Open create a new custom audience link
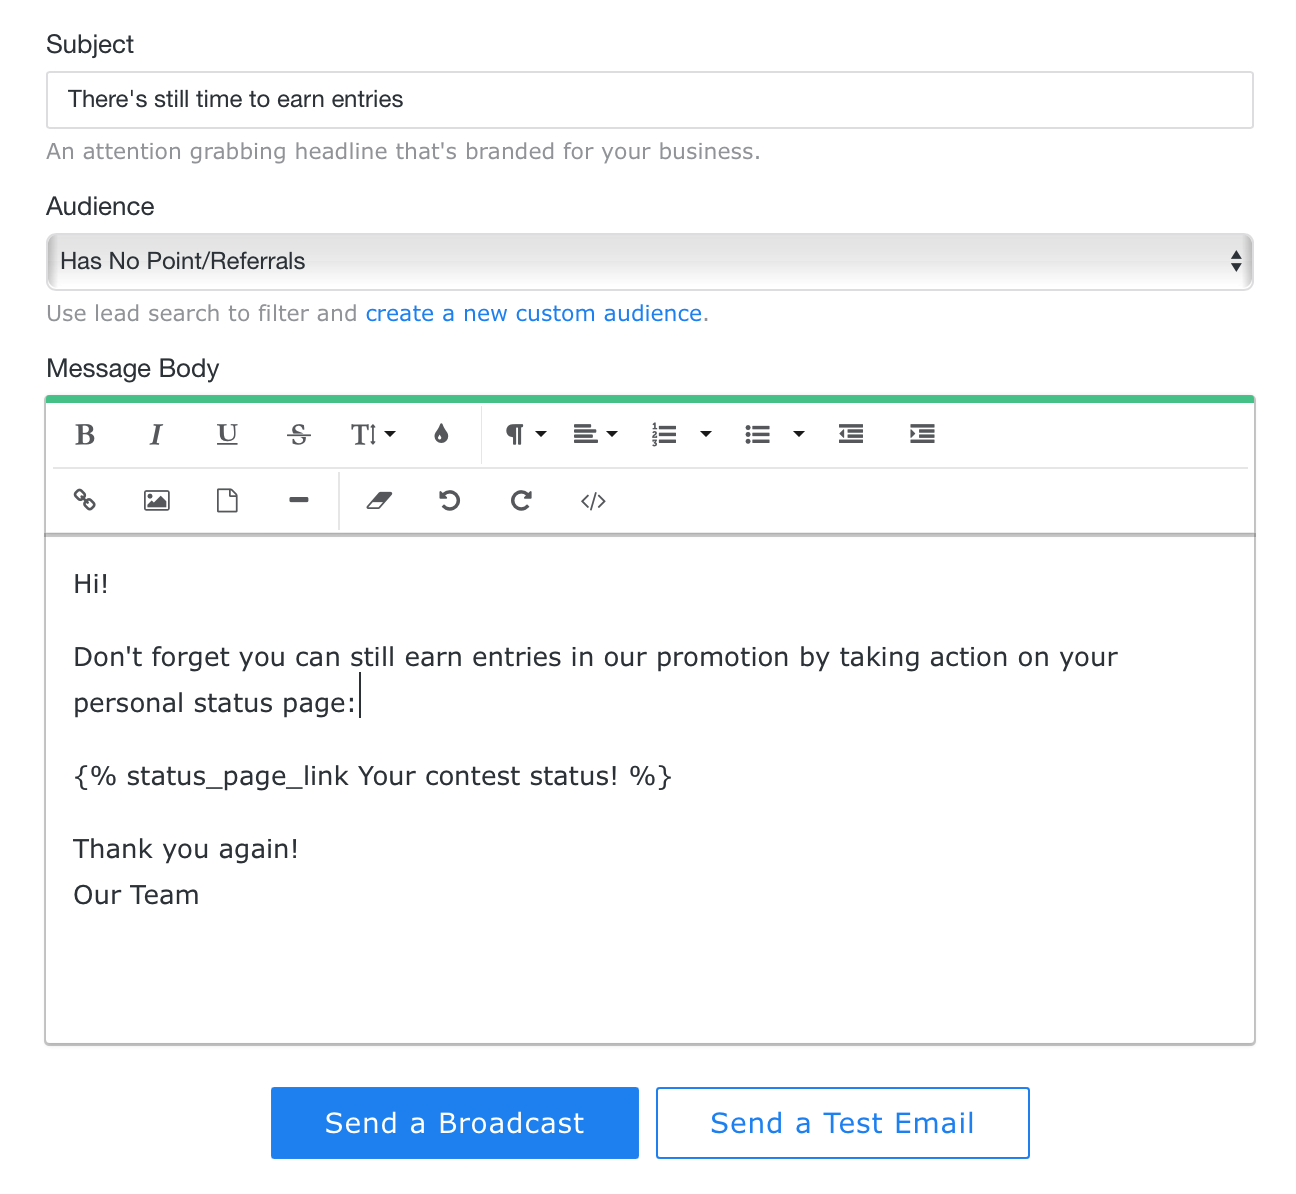This screenshot has width=1296, height=1194. pyautogui.click(x=534, y=313)
